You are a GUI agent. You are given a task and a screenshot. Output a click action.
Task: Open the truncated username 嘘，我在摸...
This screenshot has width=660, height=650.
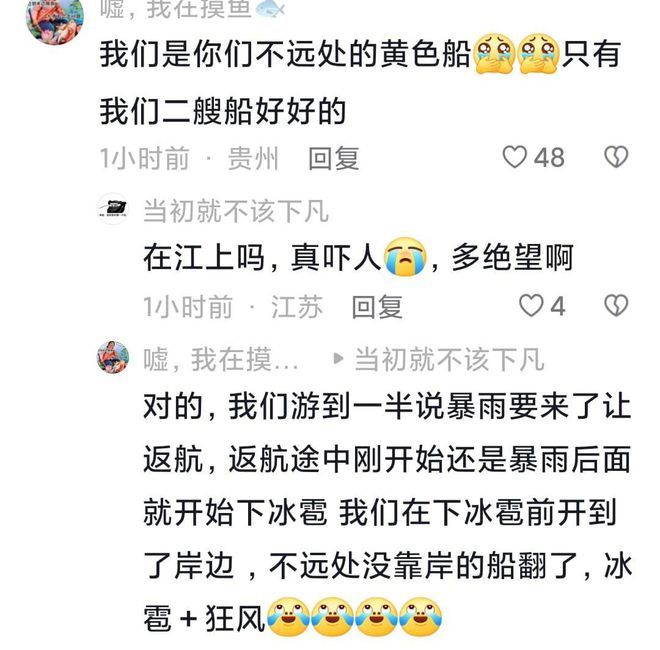coord(221,360)
